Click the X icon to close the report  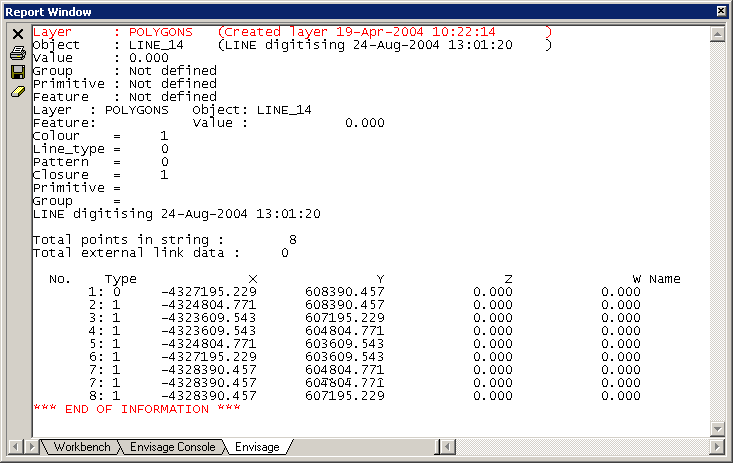[x=18, y=34]
